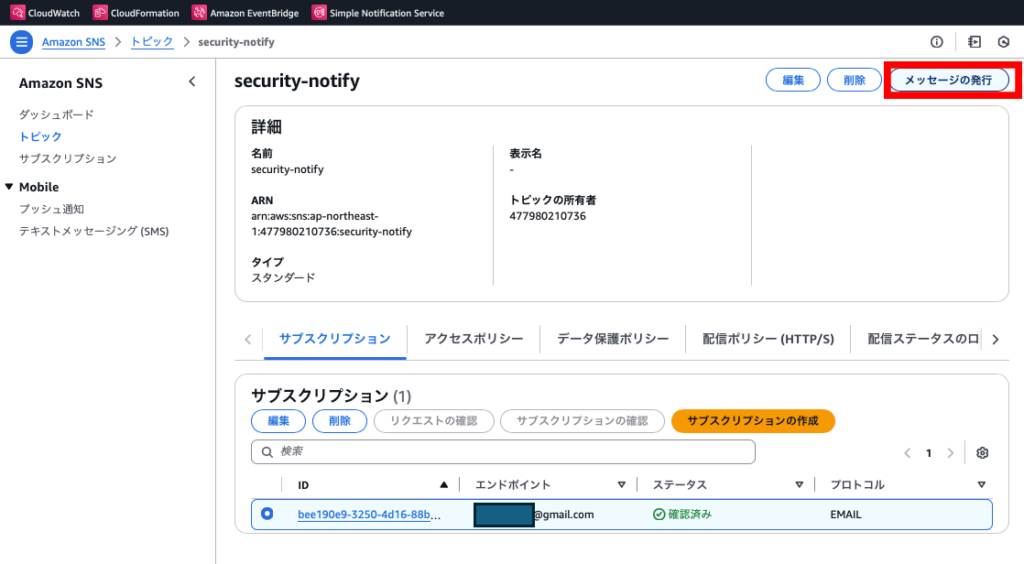Open CloudWatch service icon shortcut
The width and height of the screenshot is (1024, 564).
pos(18,12)
